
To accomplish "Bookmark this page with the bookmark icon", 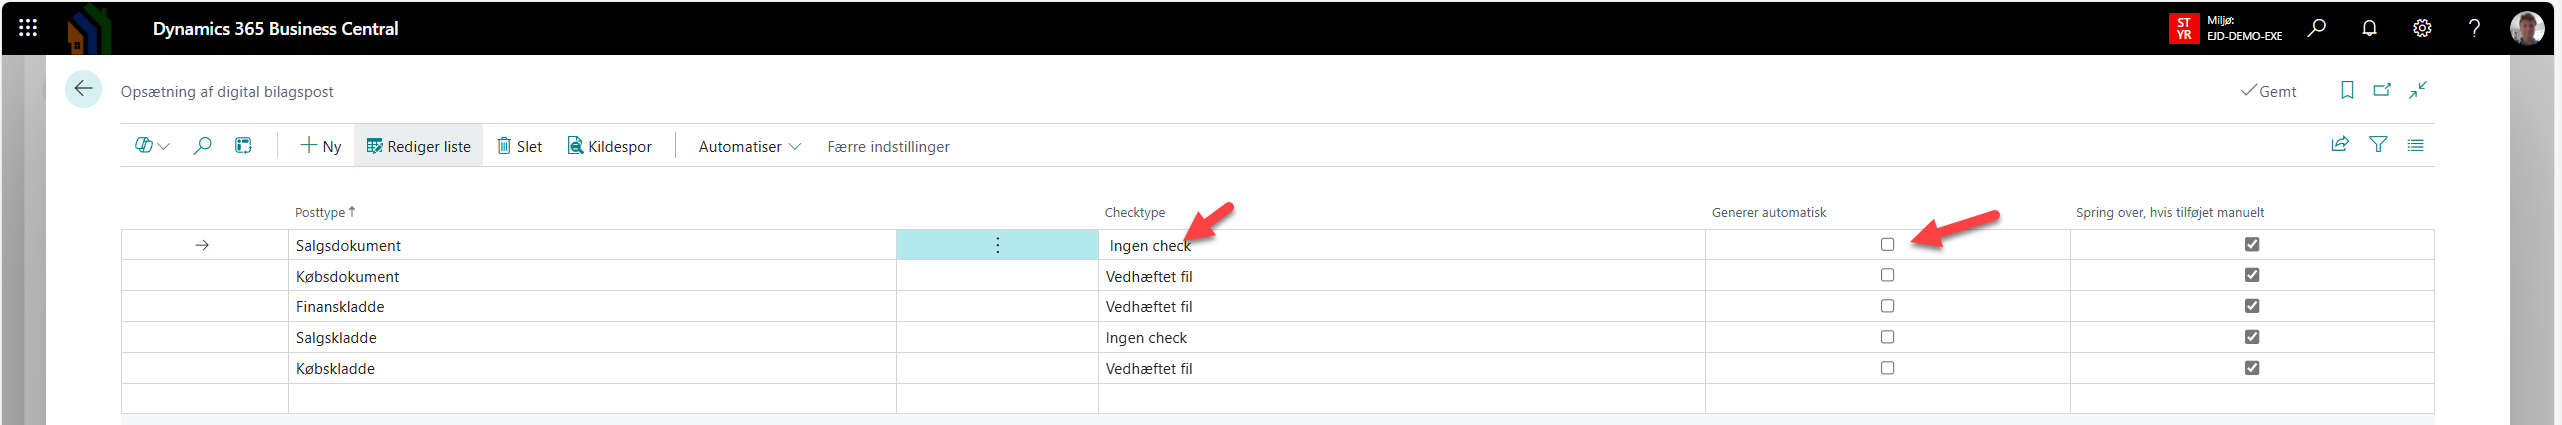I will [2347, 90].
